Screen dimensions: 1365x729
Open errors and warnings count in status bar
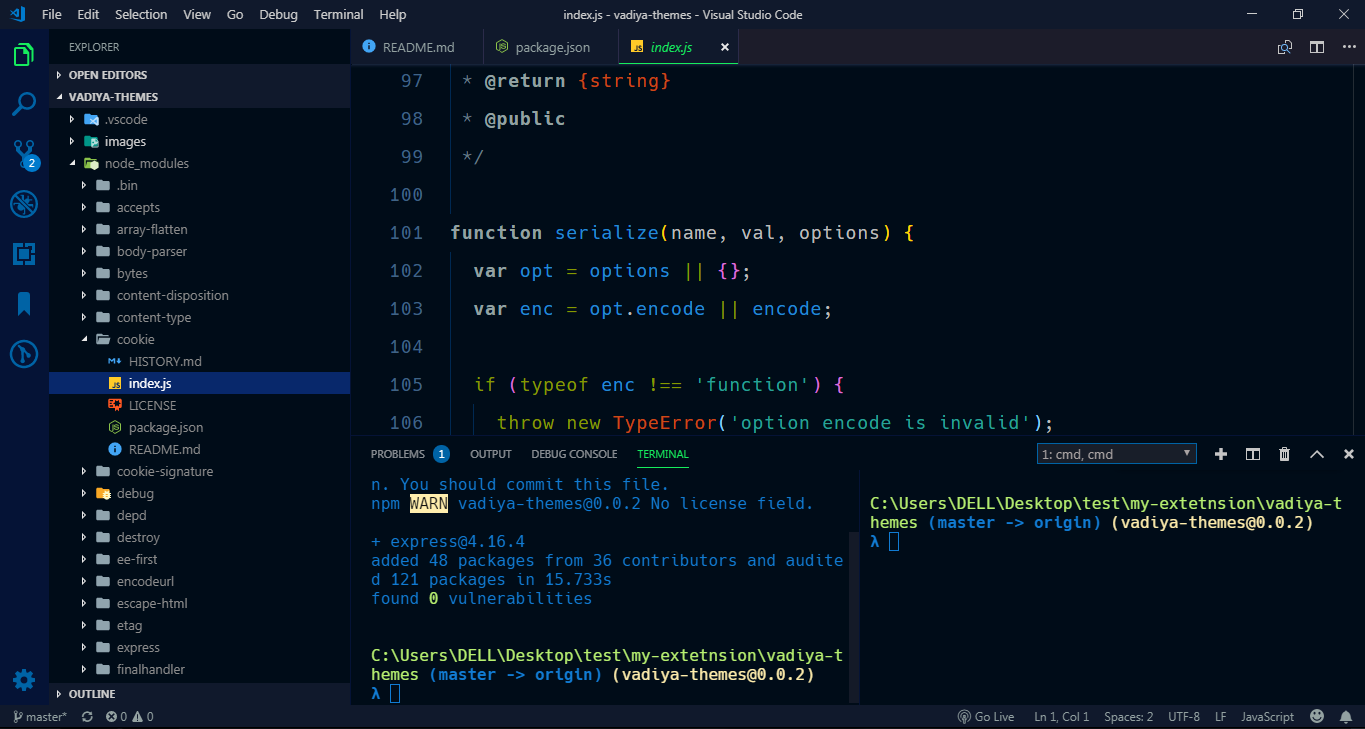click(130, 717)
